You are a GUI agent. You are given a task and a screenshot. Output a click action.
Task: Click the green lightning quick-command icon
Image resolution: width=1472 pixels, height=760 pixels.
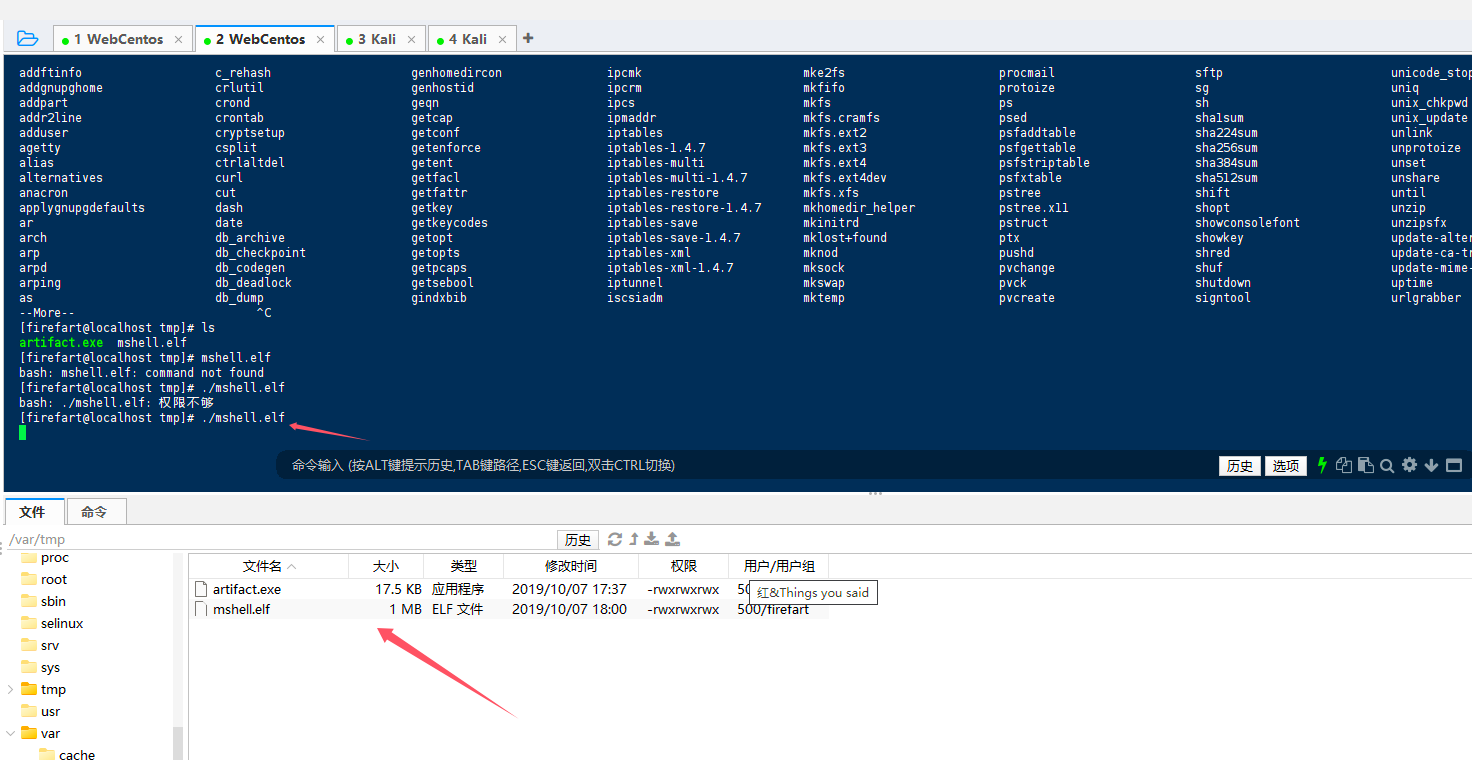(1322, 465)
